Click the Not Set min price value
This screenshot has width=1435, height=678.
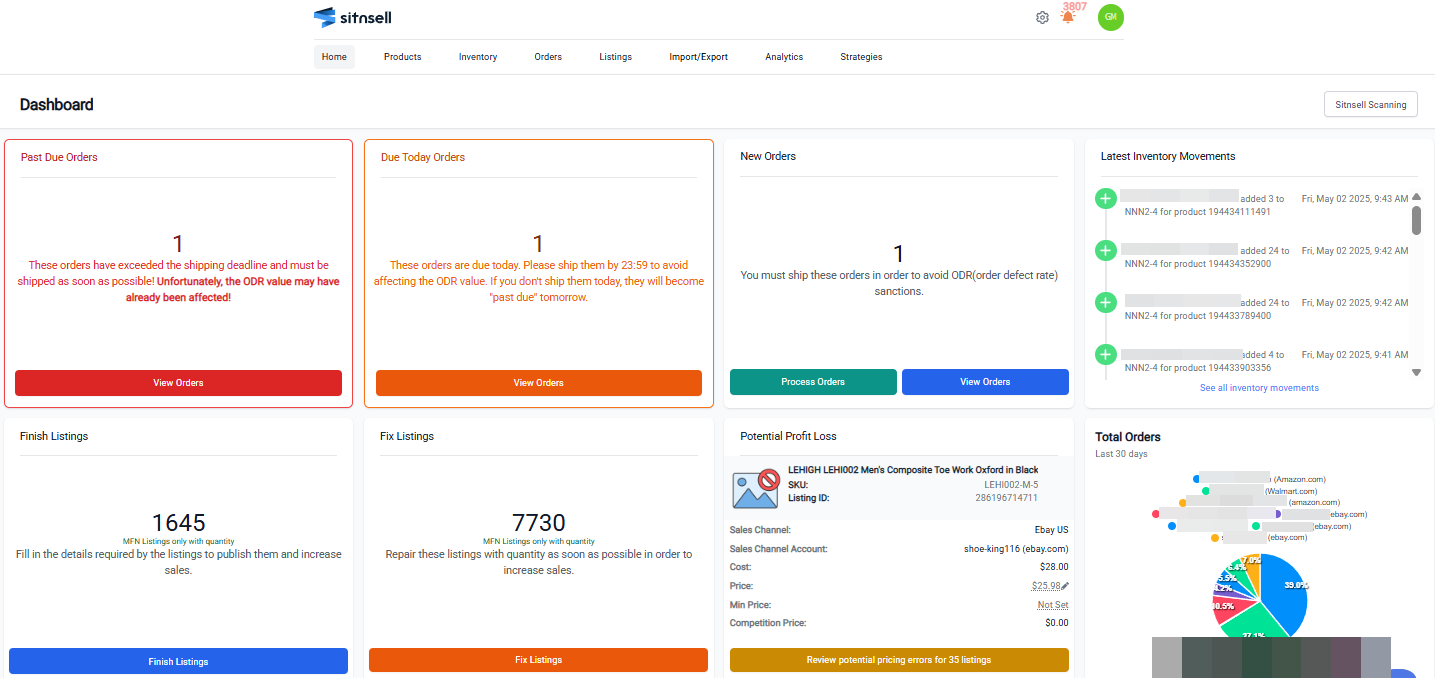1053,605
